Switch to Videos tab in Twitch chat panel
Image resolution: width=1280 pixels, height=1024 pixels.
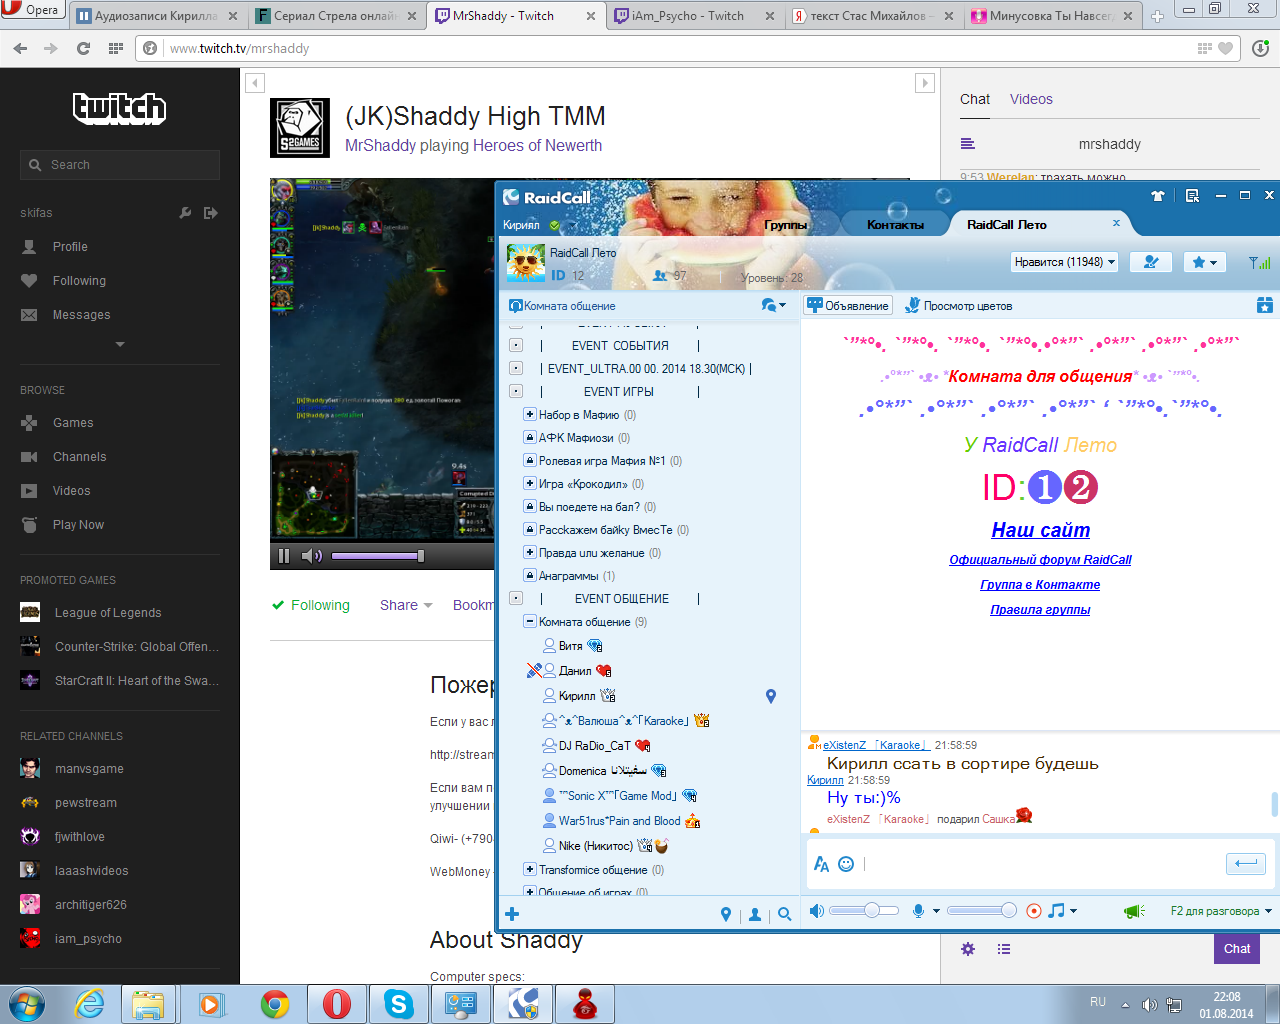(x=1031, y=99)
